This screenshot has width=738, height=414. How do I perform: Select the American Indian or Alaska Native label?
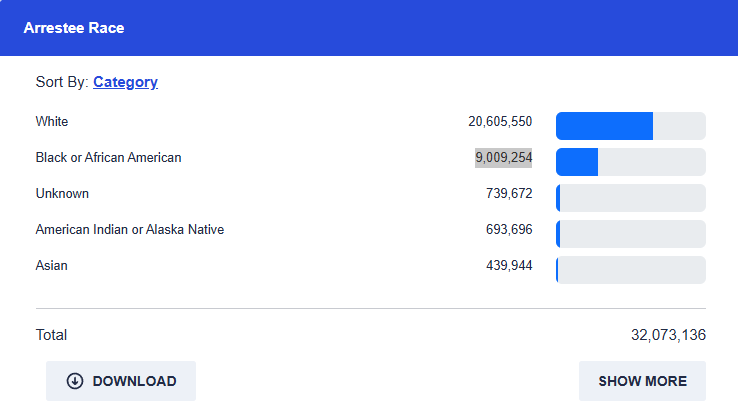click(x=130, y=230)
